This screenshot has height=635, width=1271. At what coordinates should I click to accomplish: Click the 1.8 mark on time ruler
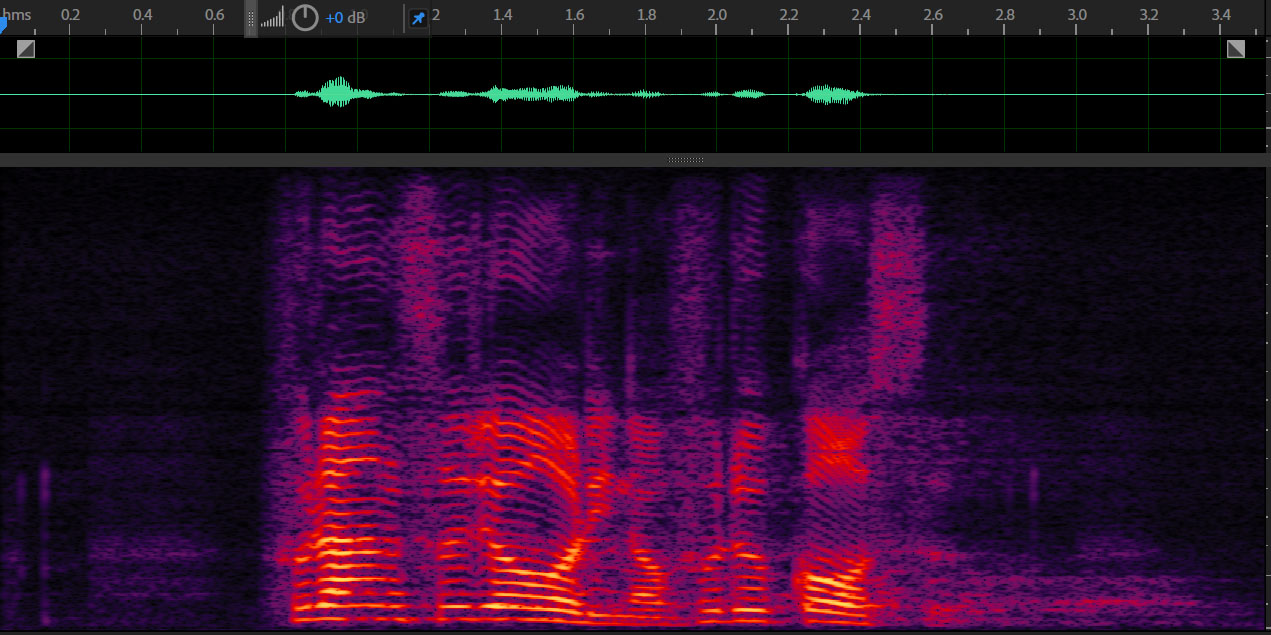point(646,15)
